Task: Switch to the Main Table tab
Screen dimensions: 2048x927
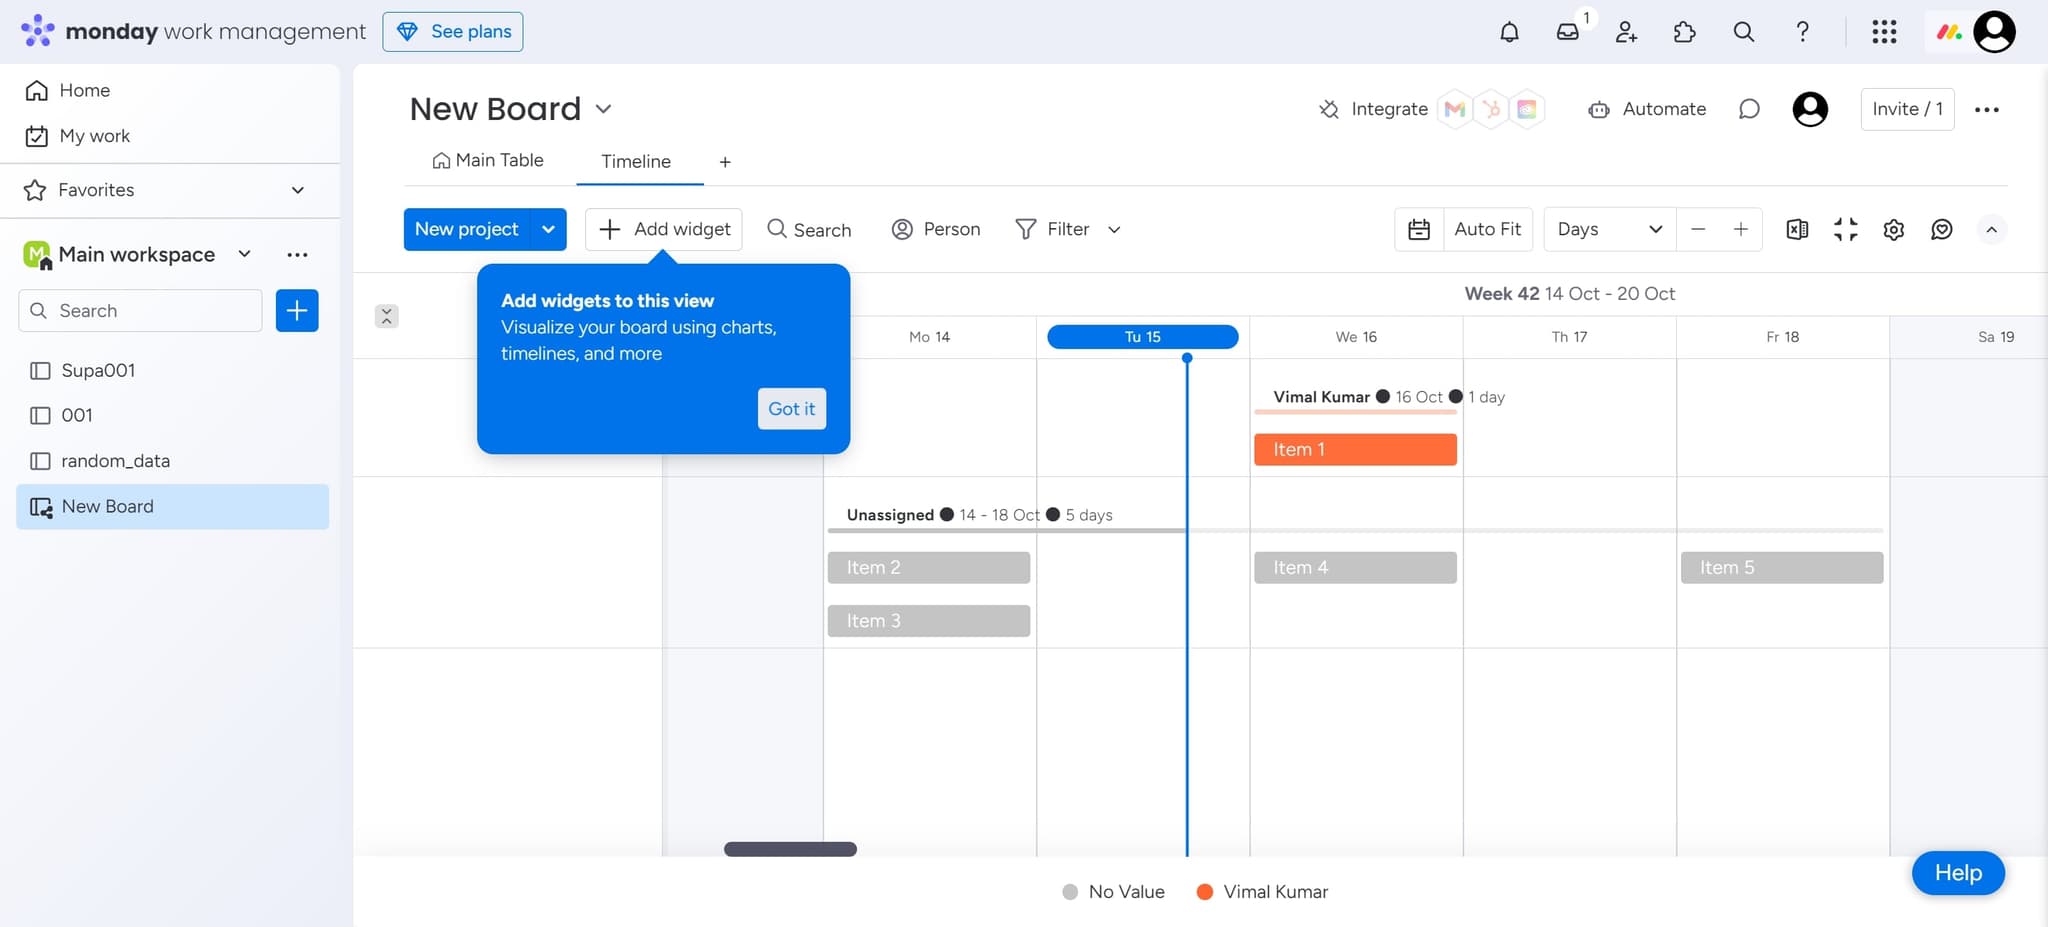Action: point(488,161)
